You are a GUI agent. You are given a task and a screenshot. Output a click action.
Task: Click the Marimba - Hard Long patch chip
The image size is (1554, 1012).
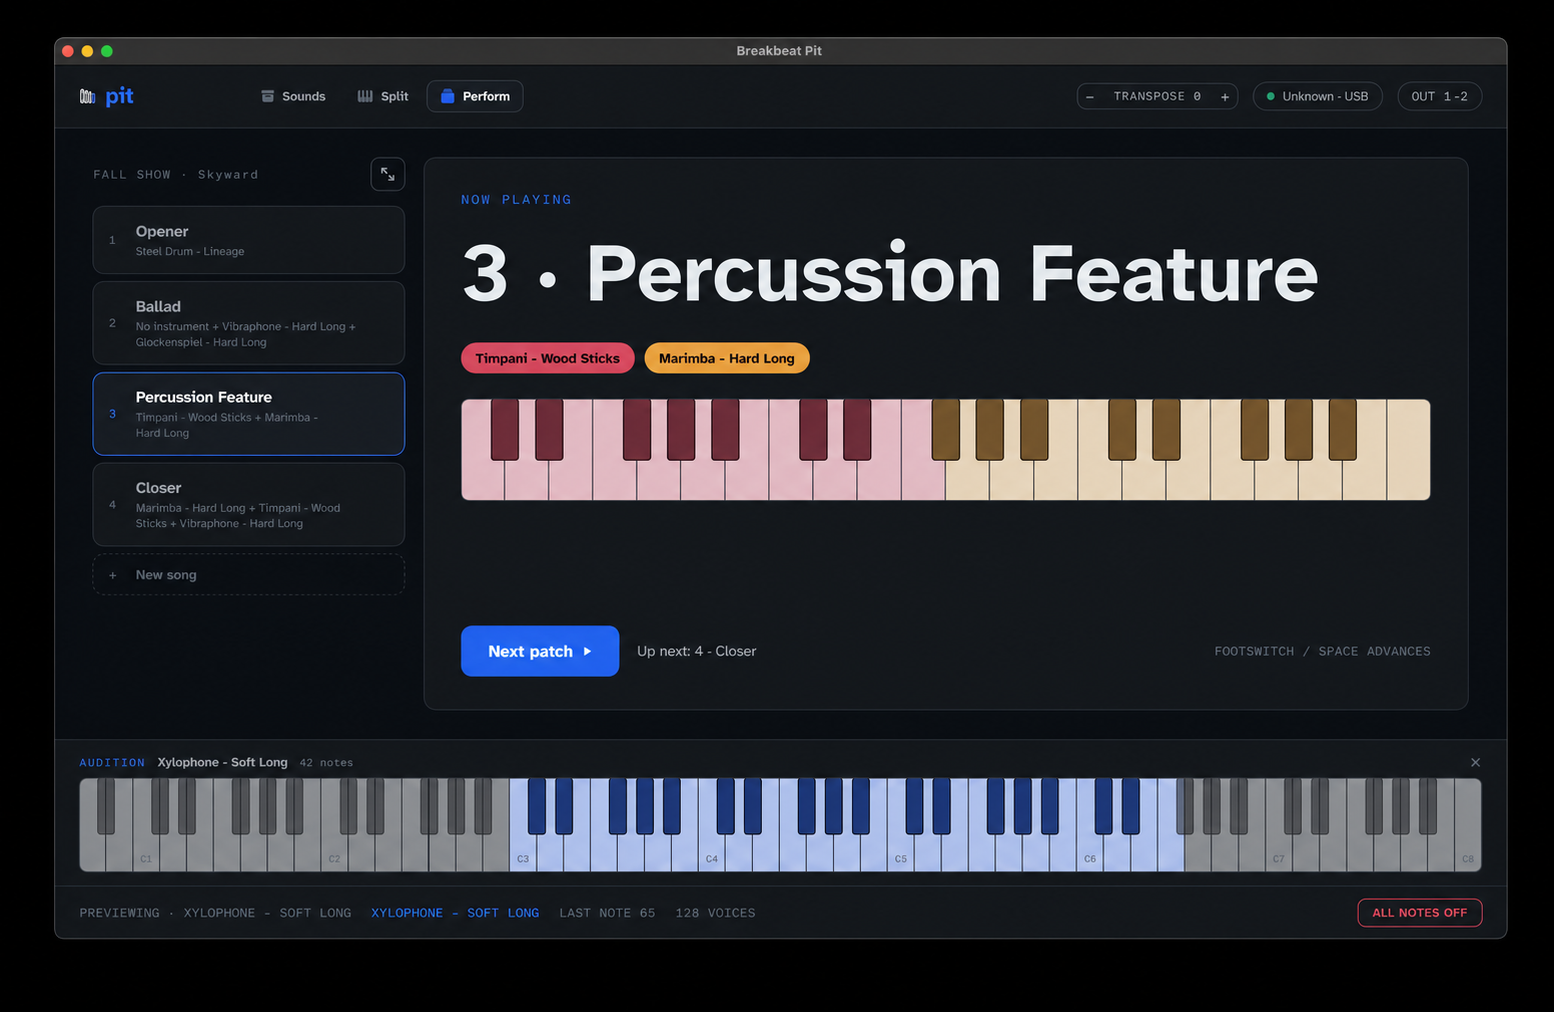pos(727,358)
